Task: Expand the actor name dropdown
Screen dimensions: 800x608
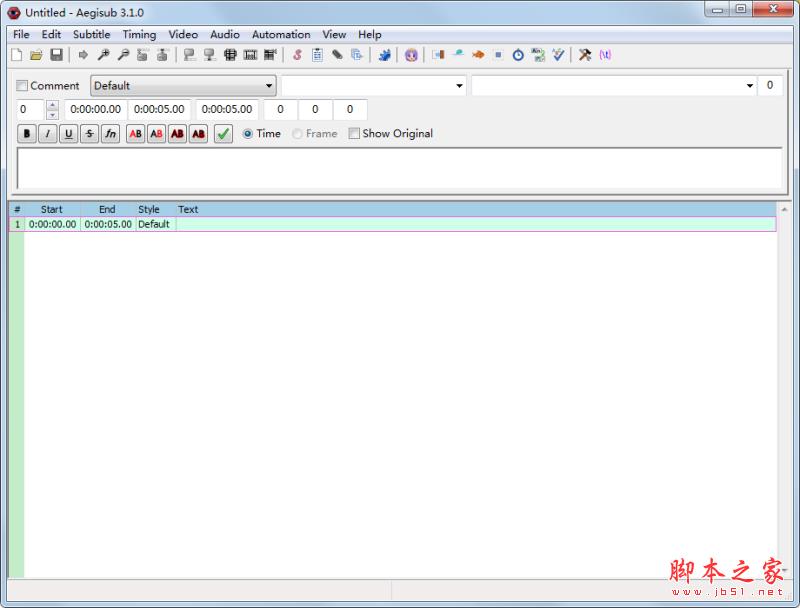Action: click(459, 86)
